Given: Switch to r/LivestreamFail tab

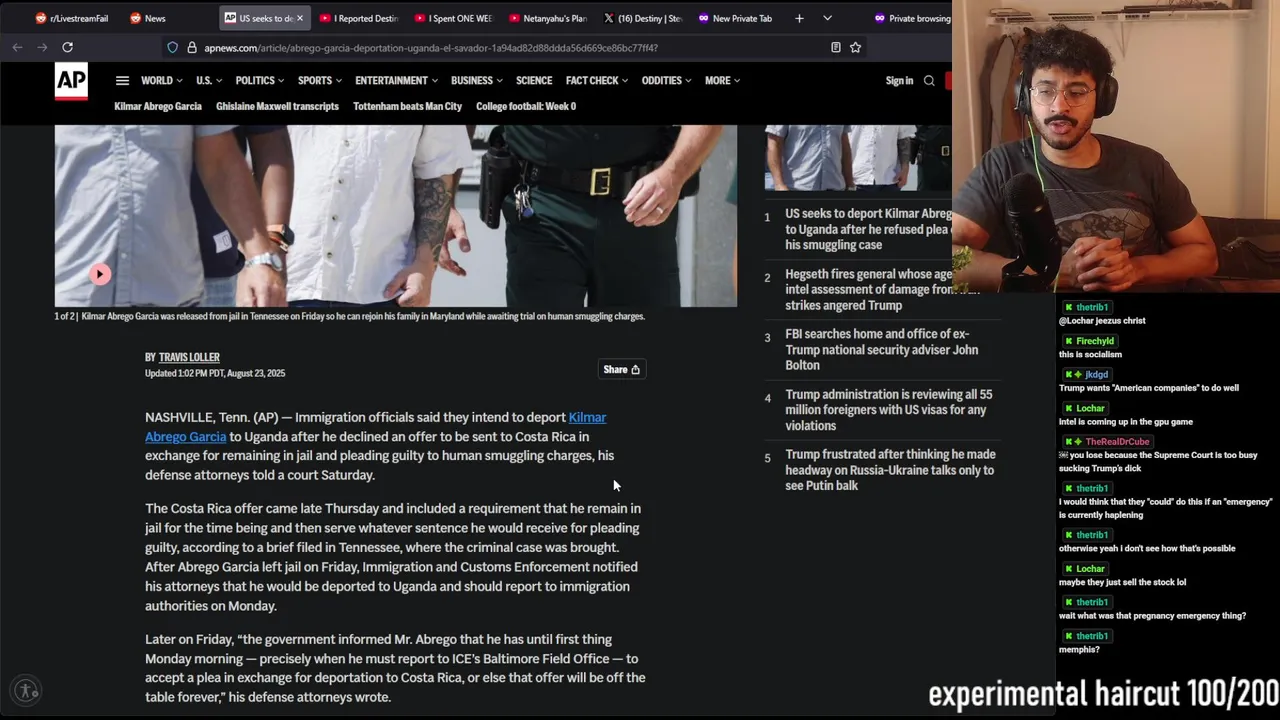Looking at the screenshot, I should coord(71,18).
